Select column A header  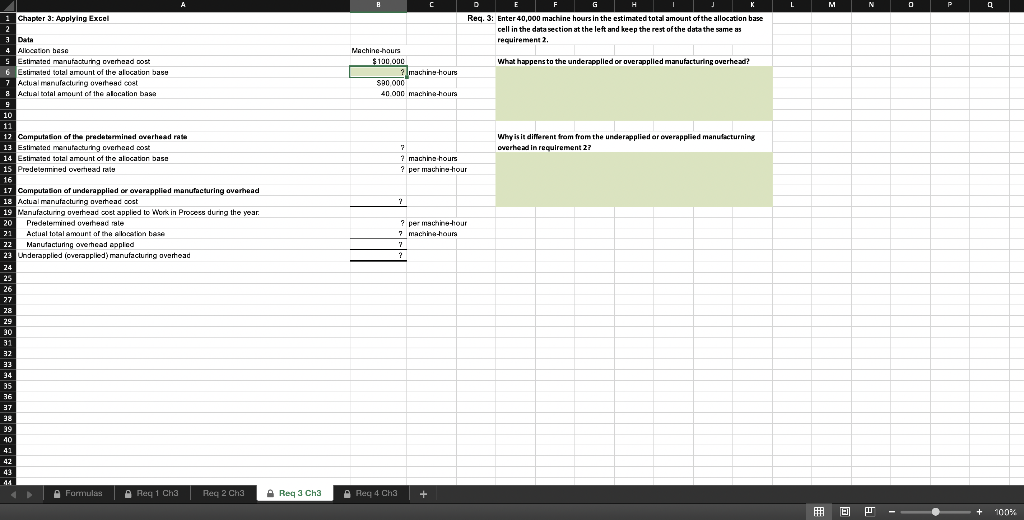tap(183, 5)
